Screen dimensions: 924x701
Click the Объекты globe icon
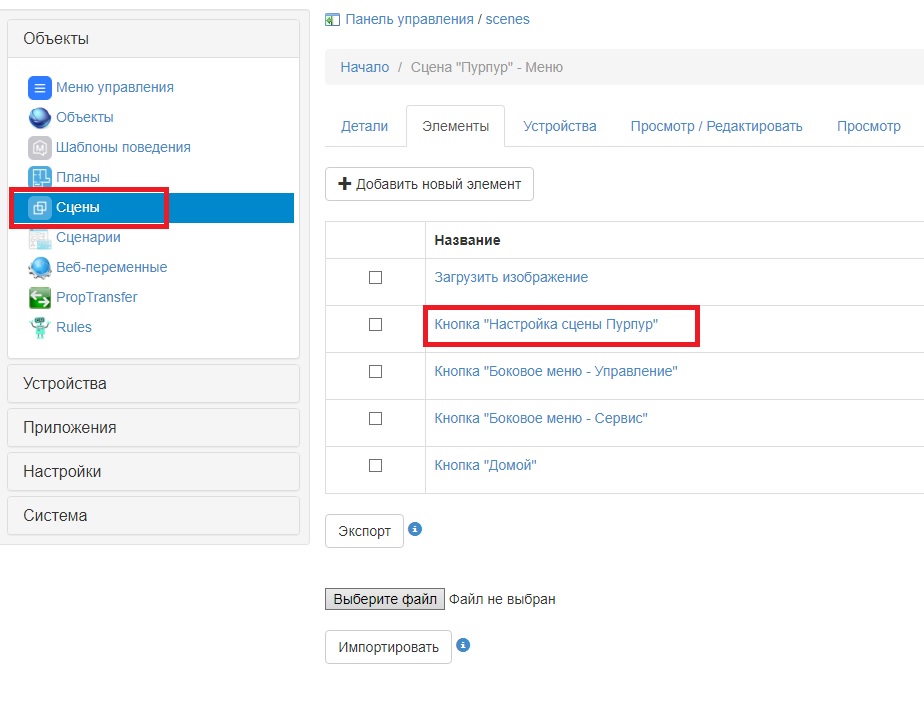[39, 117]
